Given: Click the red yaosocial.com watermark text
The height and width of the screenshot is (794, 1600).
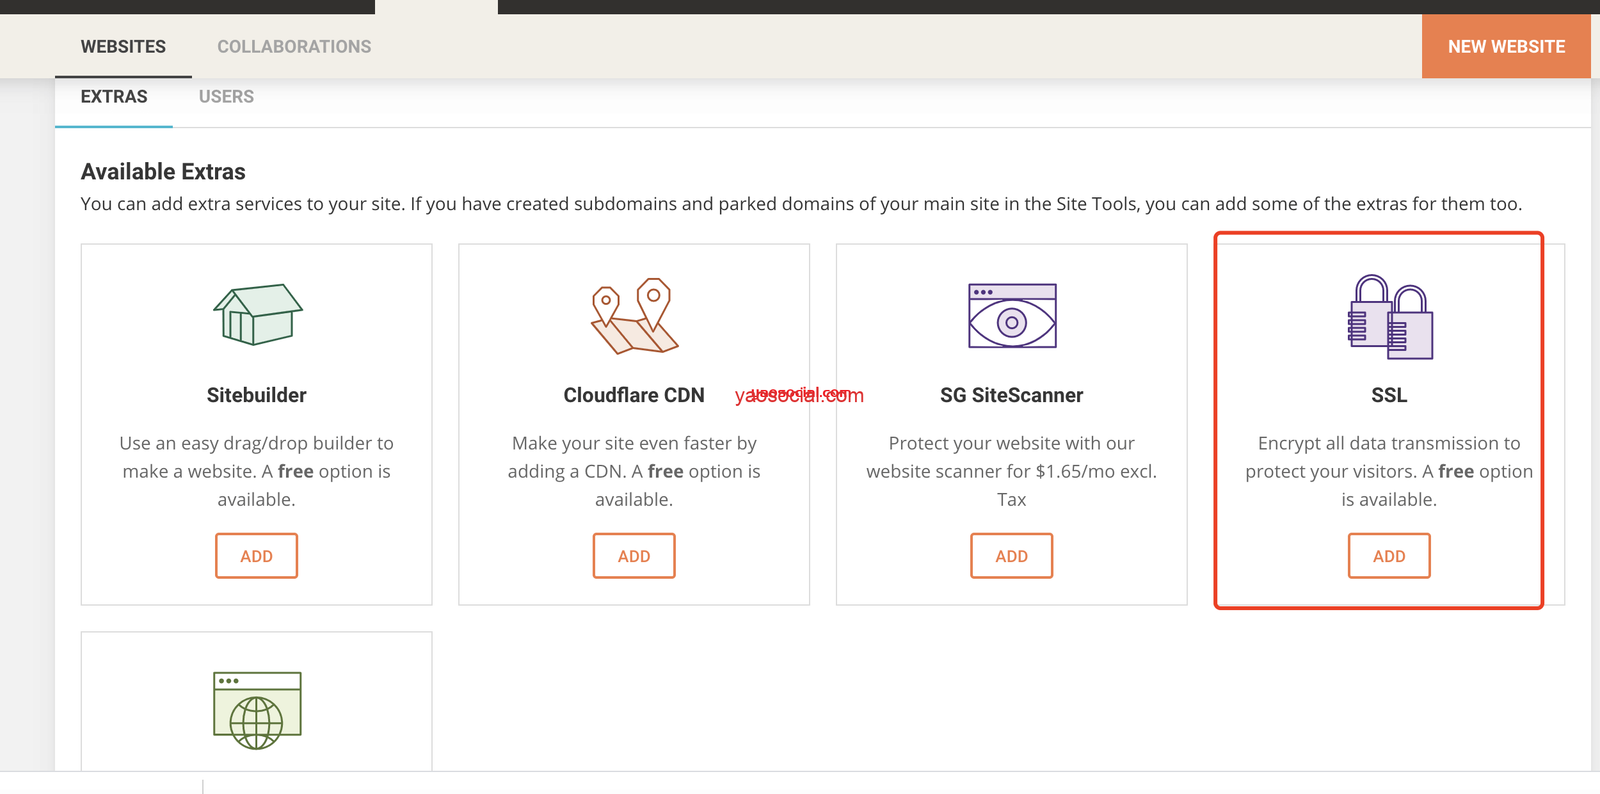Looking at the screenshot, I should click(x=799, y=395).
